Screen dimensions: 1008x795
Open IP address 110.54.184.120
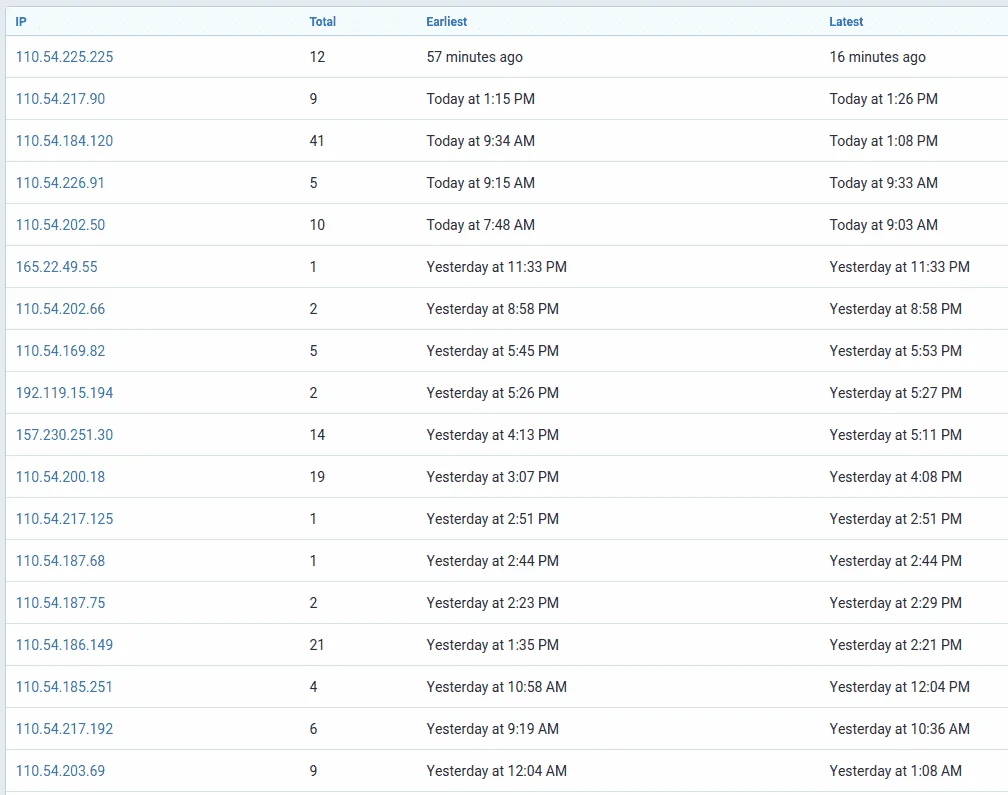click(64, 141)
